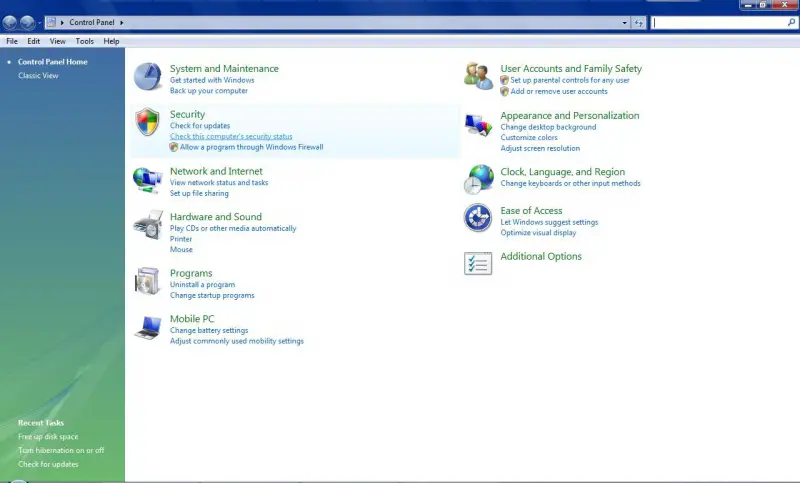
Task: Click Free up disk space in Recent Tasks
Action: 48,437
